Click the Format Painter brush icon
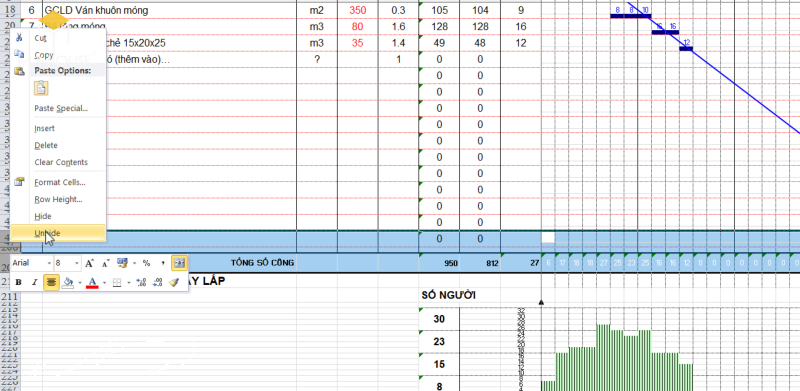 click(x=174, y=282)
